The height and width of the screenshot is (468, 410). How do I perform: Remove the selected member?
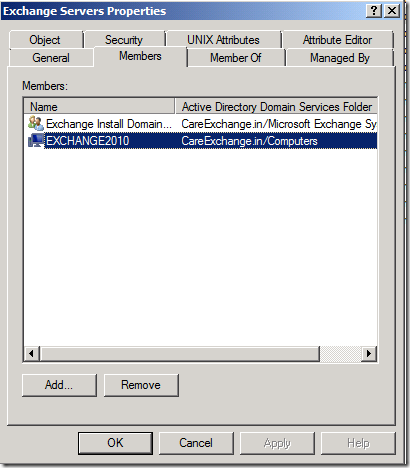point(141,385)
